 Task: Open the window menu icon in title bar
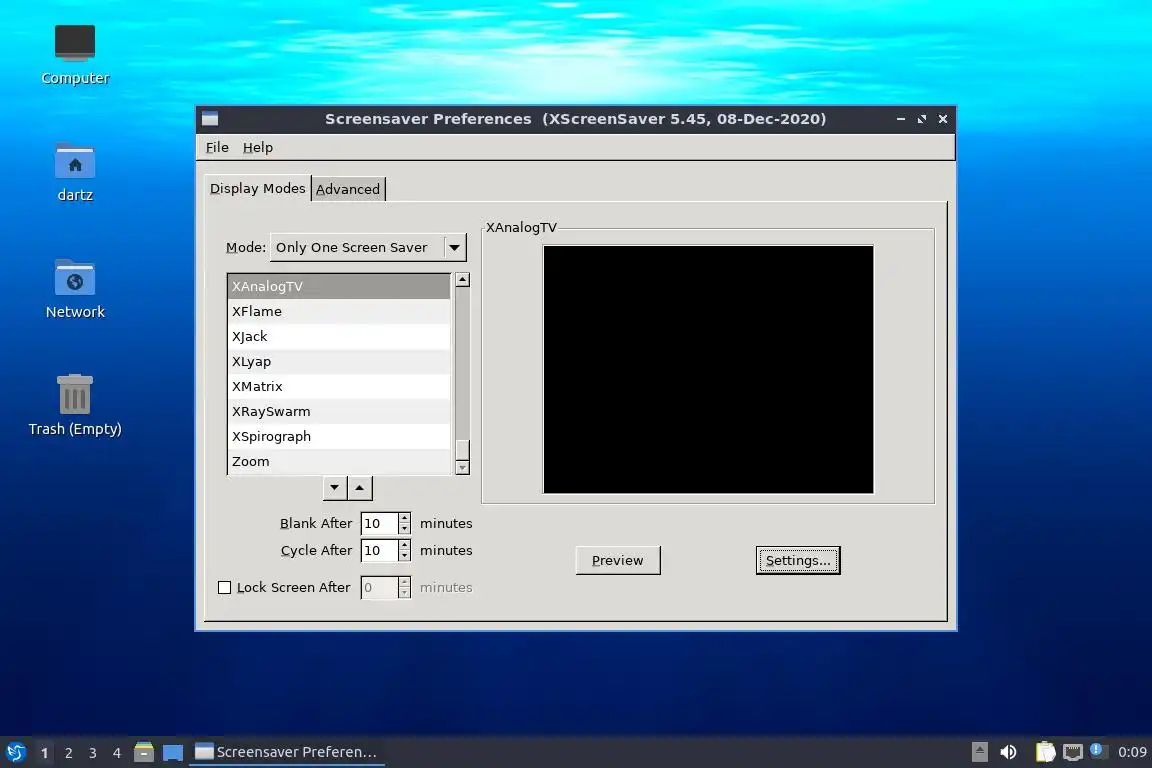[x=210, y=119]
